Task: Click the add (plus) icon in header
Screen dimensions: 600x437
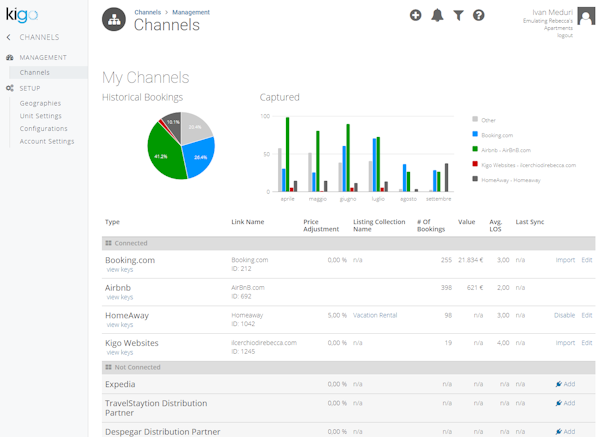Action: (416, 15)
